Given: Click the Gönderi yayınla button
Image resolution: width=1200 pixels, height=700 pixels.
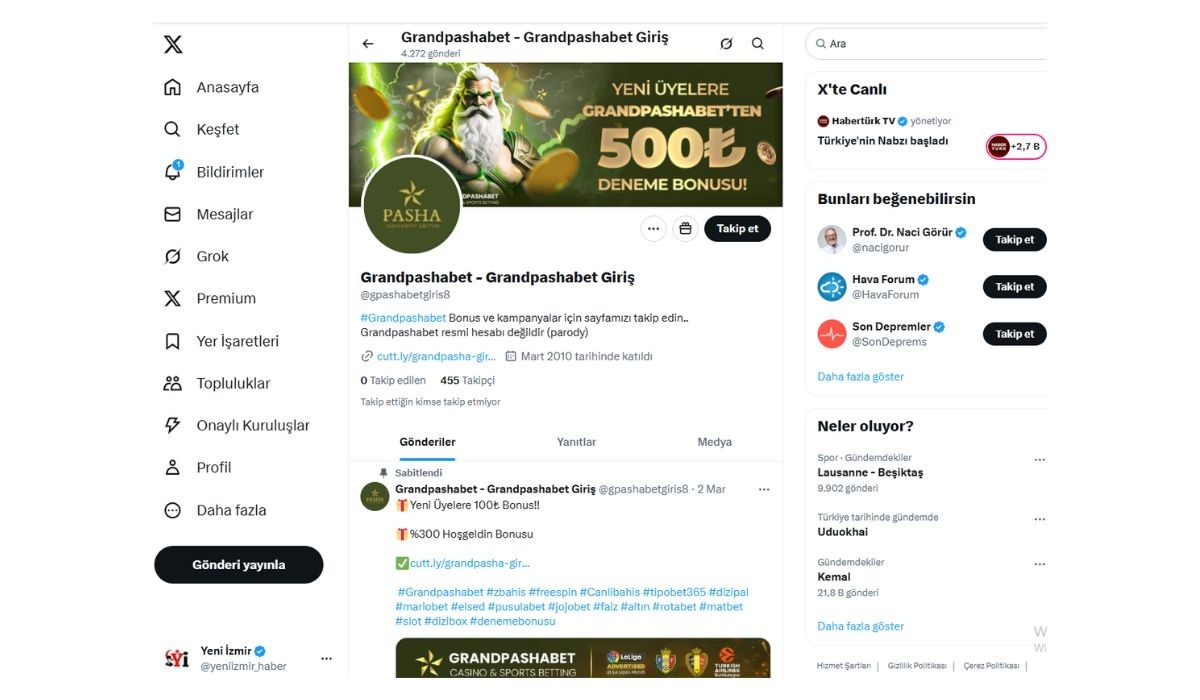Looking at the screenshot, I should pos(238,565).
